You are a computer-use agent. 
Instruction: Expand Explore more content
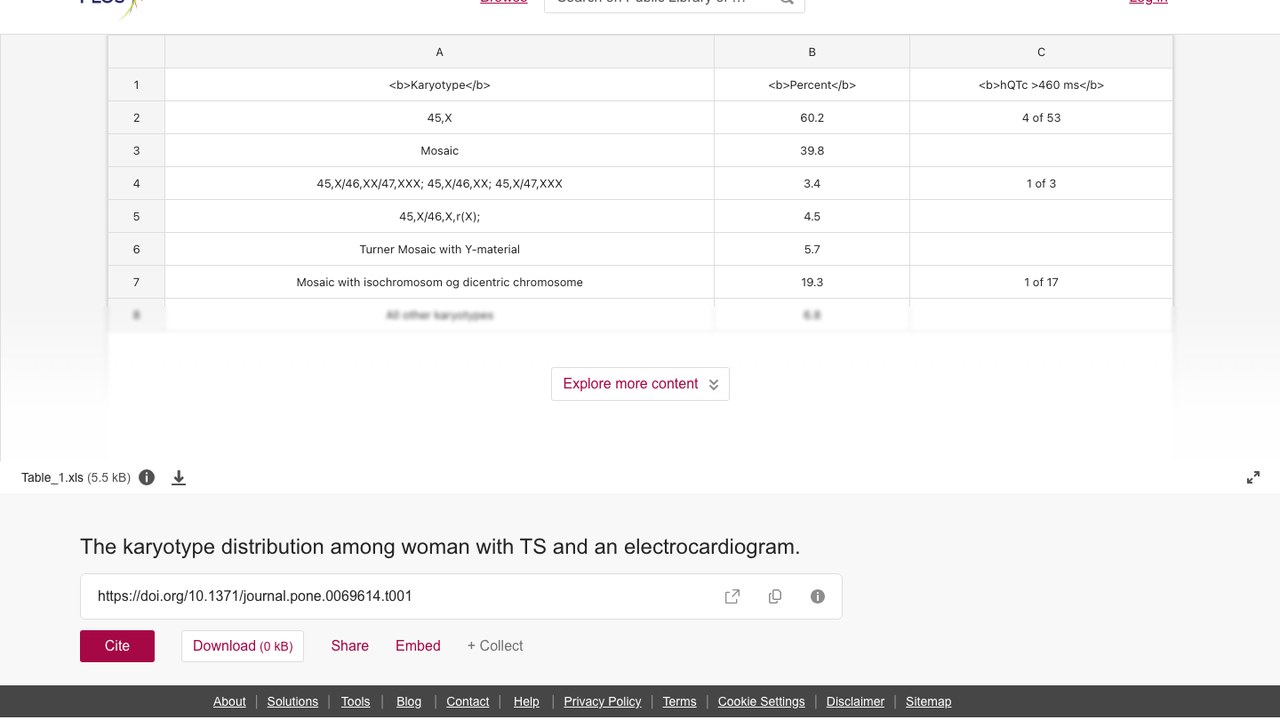pyautogui.click(x=640, y=384)
